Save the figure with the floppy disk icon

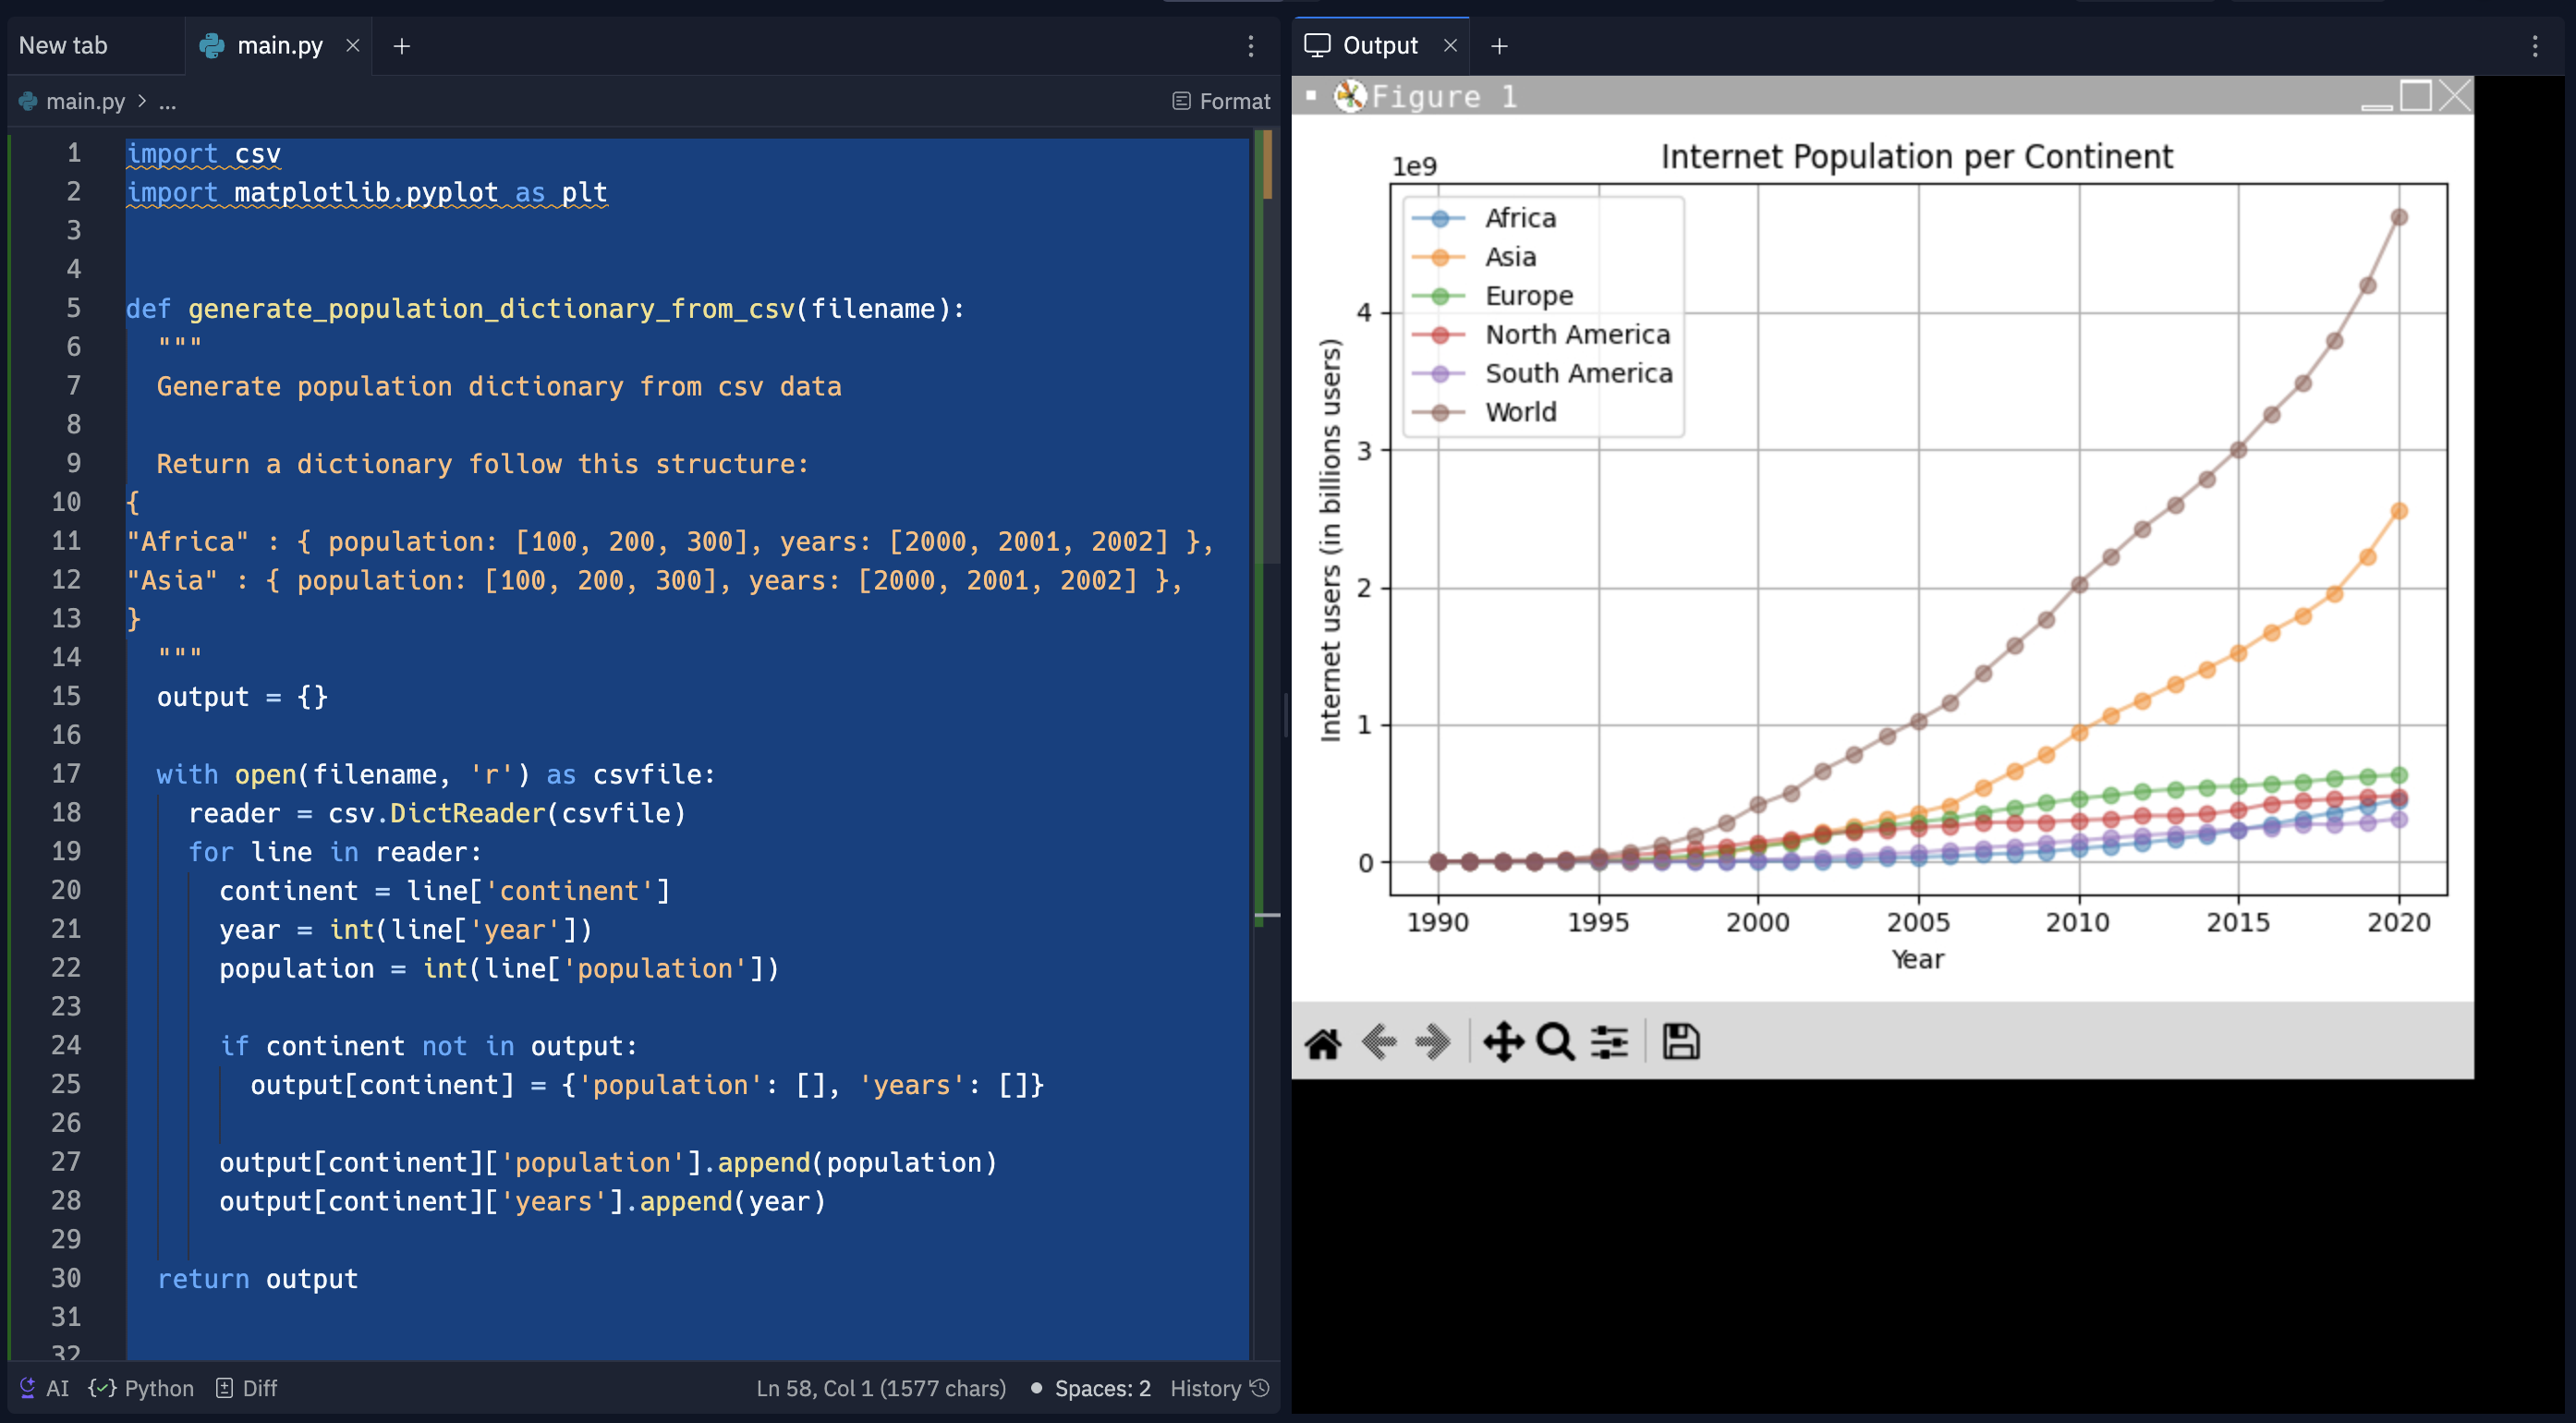tap(1681, 1041)
